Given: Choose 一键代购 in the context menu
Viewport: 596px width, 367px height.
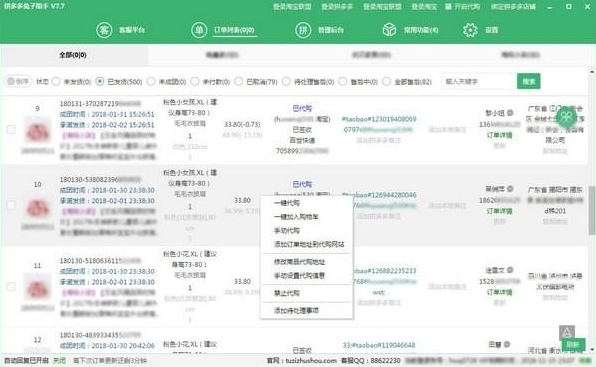Looking at the screenshot, I should pyautogui.click(x=287, y=203).
